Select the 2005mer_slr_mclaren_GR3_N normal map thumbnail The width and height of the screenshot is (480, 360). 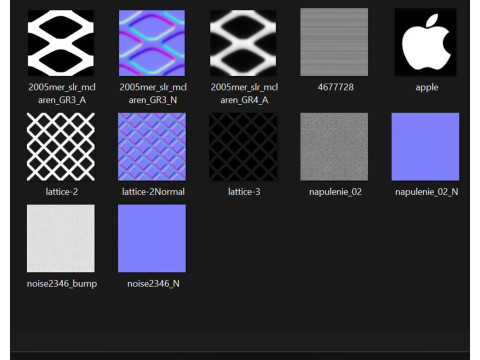(152, 43)
